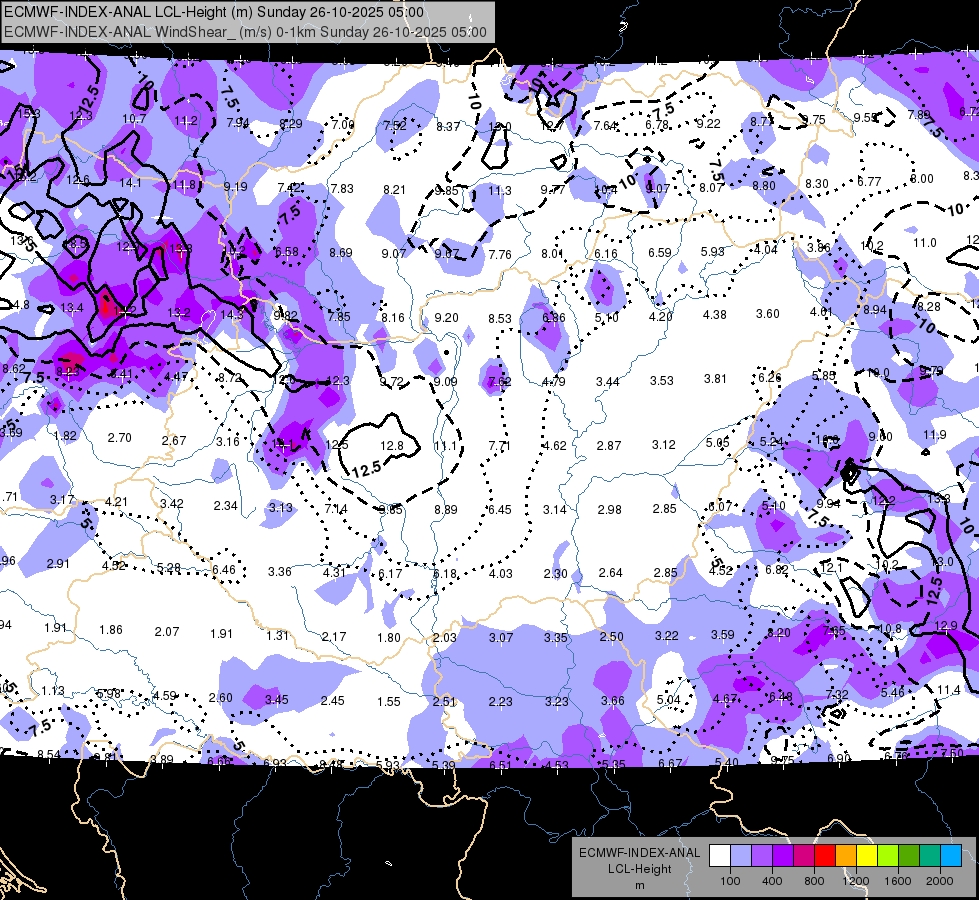This screenshot has width=979, height=900.
Task: Click the wind shear value '6.45'
Action: pos(499,510)
